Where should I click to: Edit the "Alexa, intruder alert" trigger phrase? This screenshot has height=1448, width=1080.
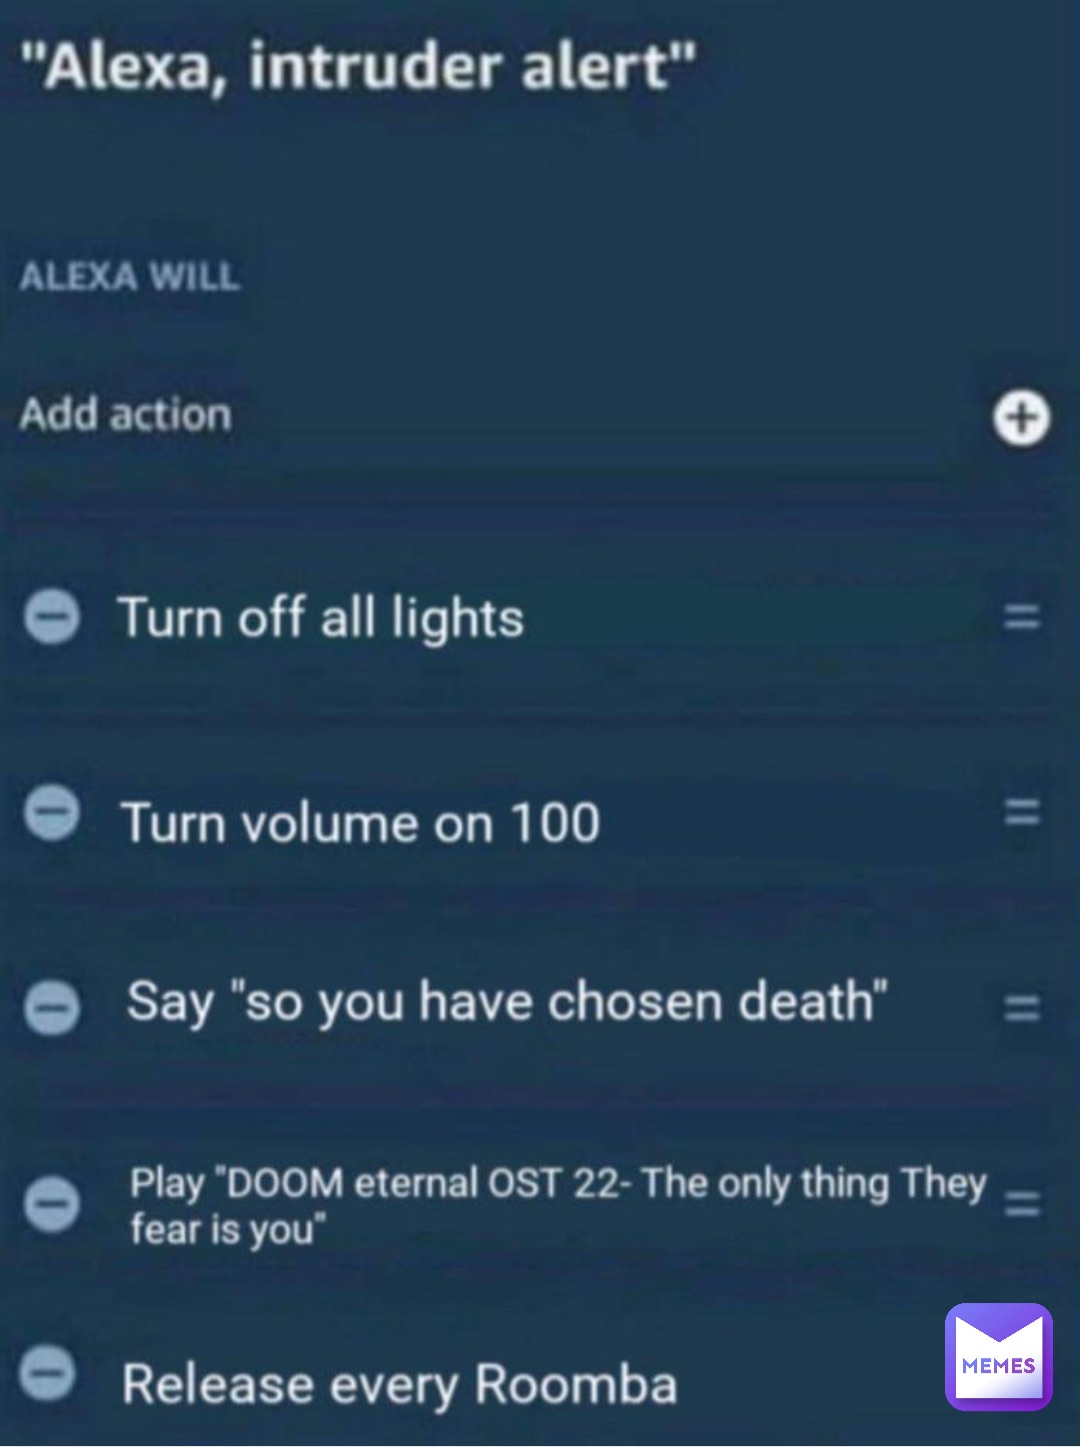click(358, 68)
